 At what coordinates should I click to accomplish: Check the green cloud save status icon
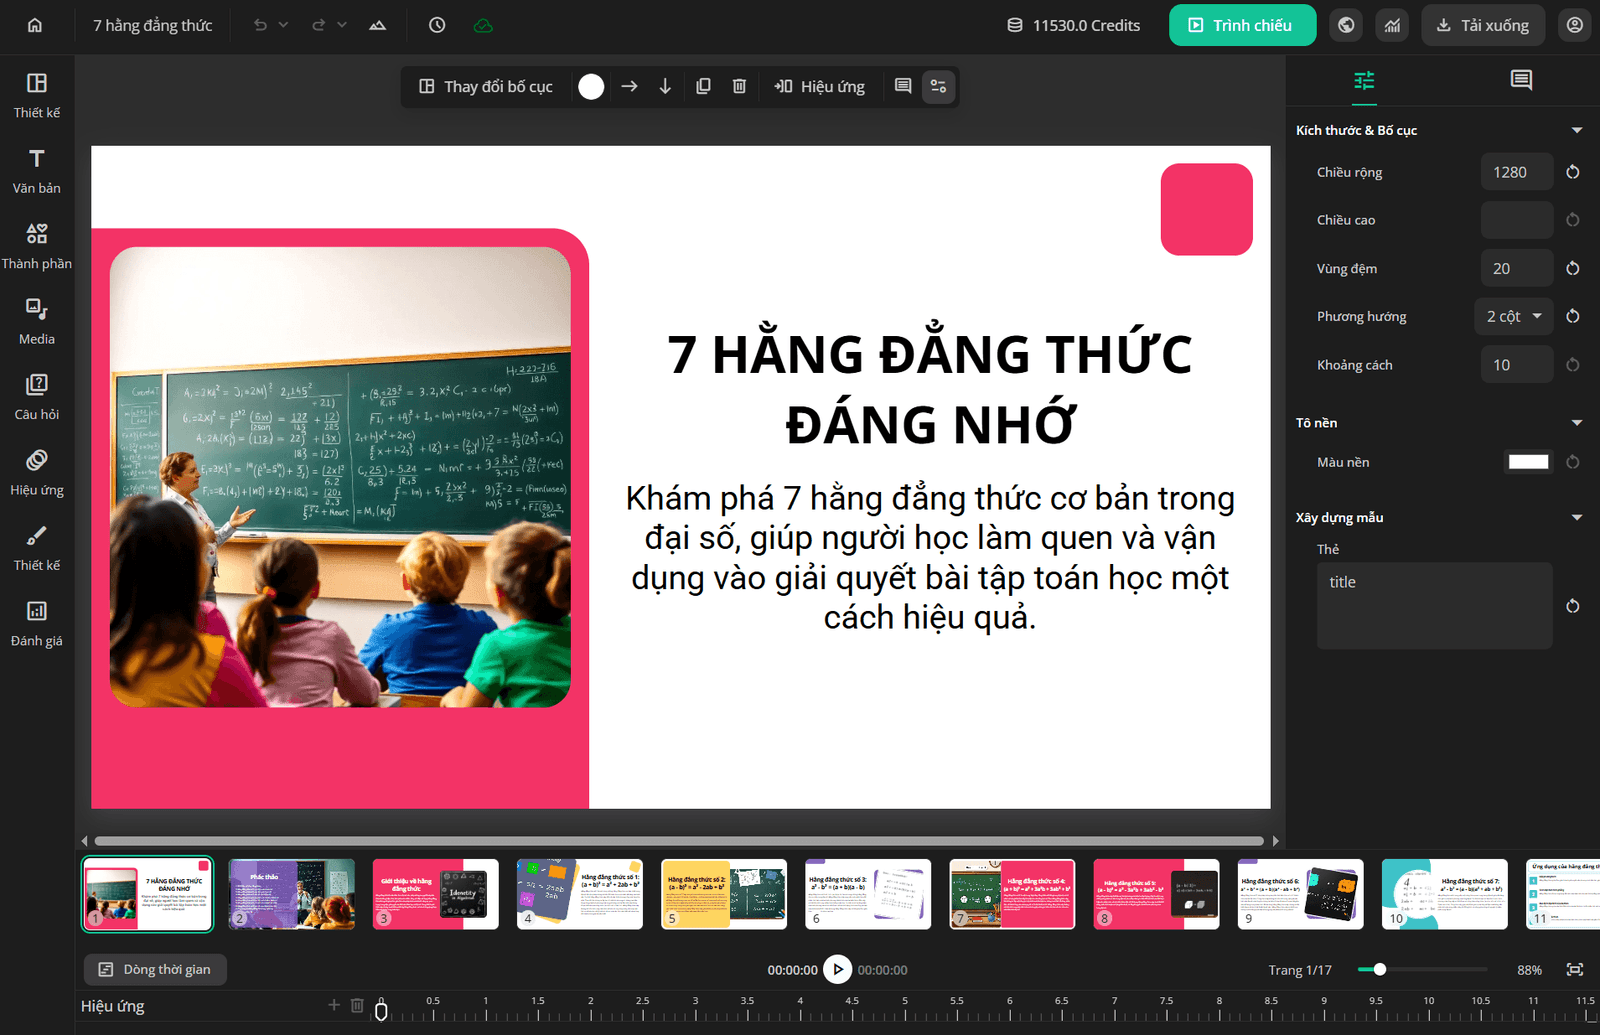(483, 25)
